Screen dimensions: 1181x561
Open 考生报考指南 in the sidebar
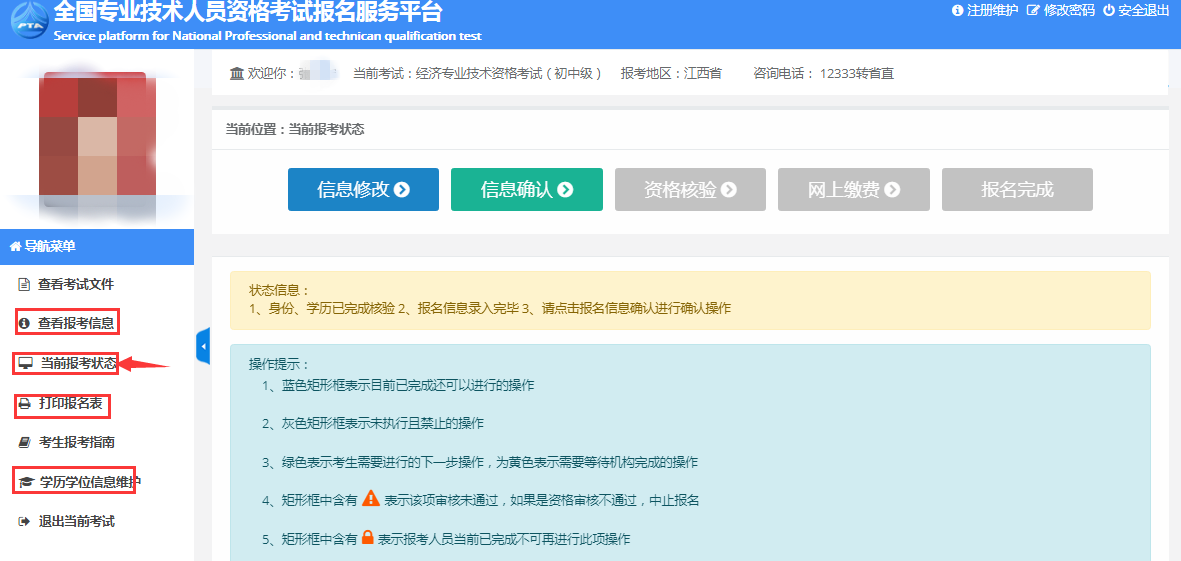coord(76,442)
